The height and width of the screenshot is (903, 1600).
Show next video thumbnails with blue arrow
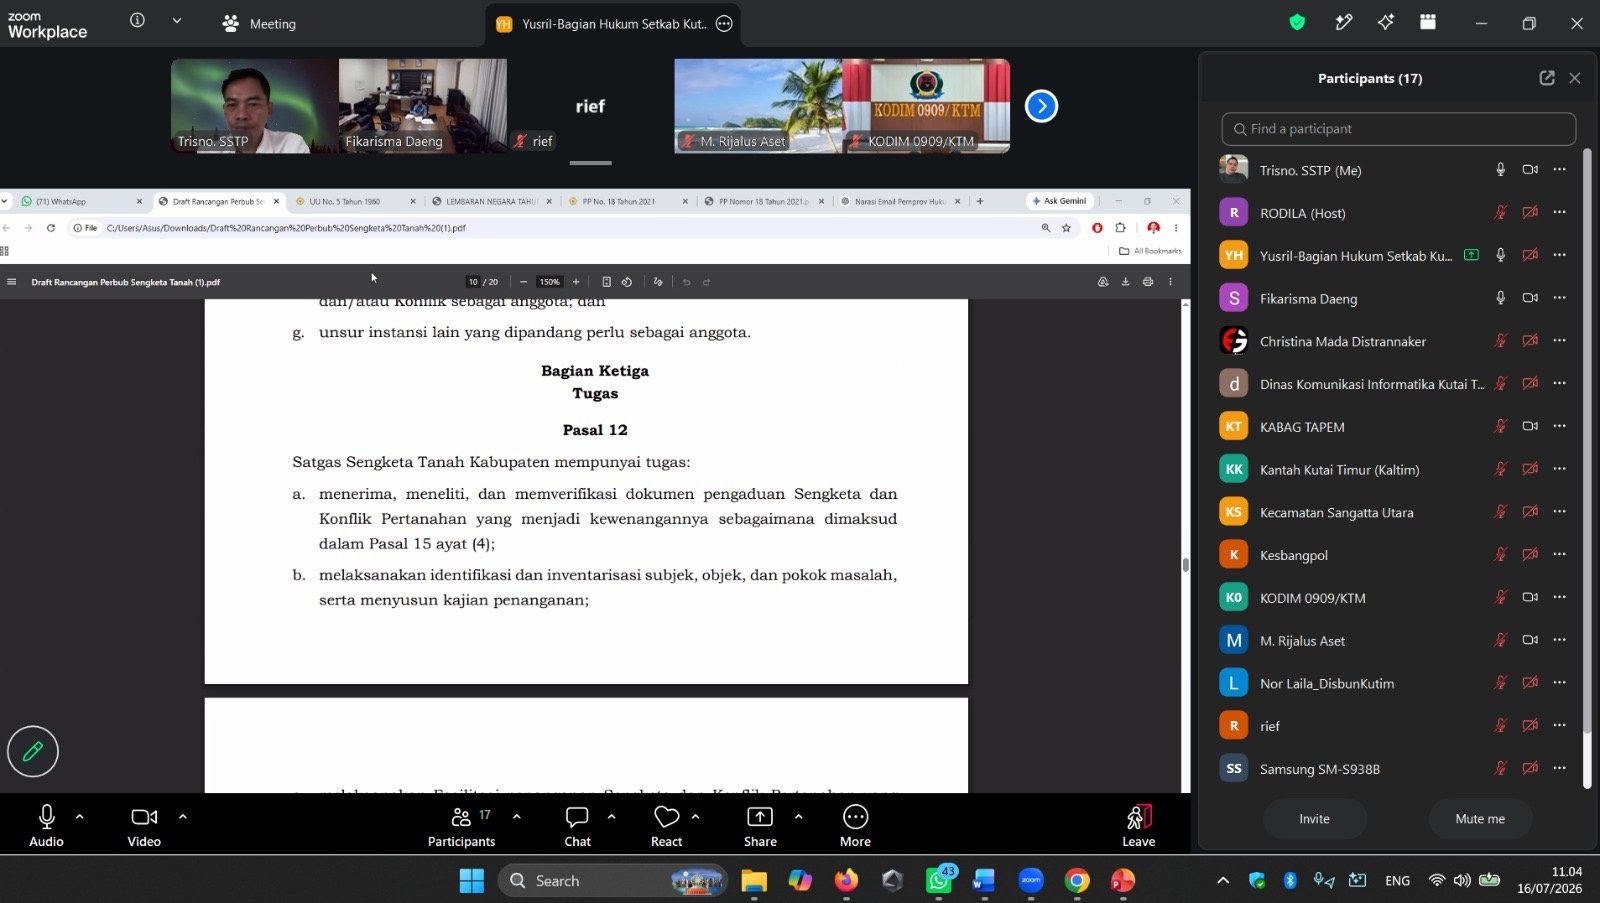coord(1041,105)
